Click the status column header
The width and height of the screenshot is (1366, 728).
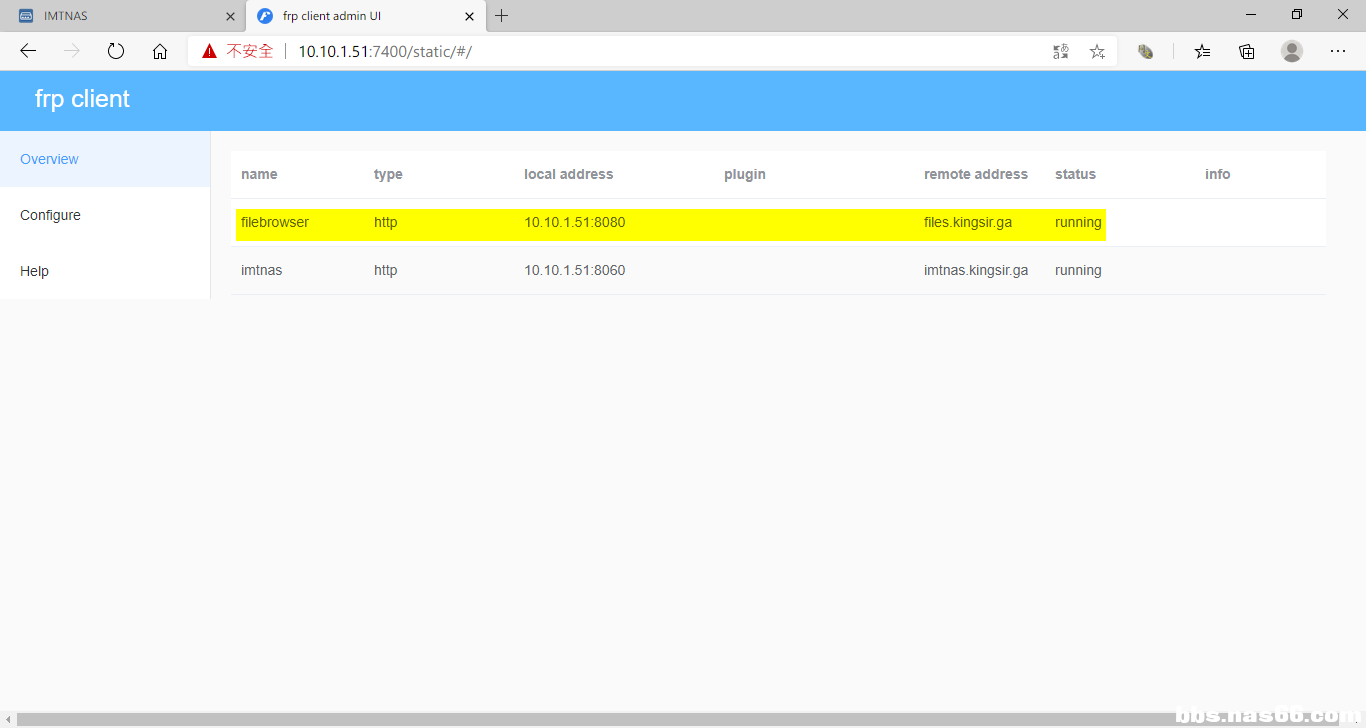[1075, 174]
